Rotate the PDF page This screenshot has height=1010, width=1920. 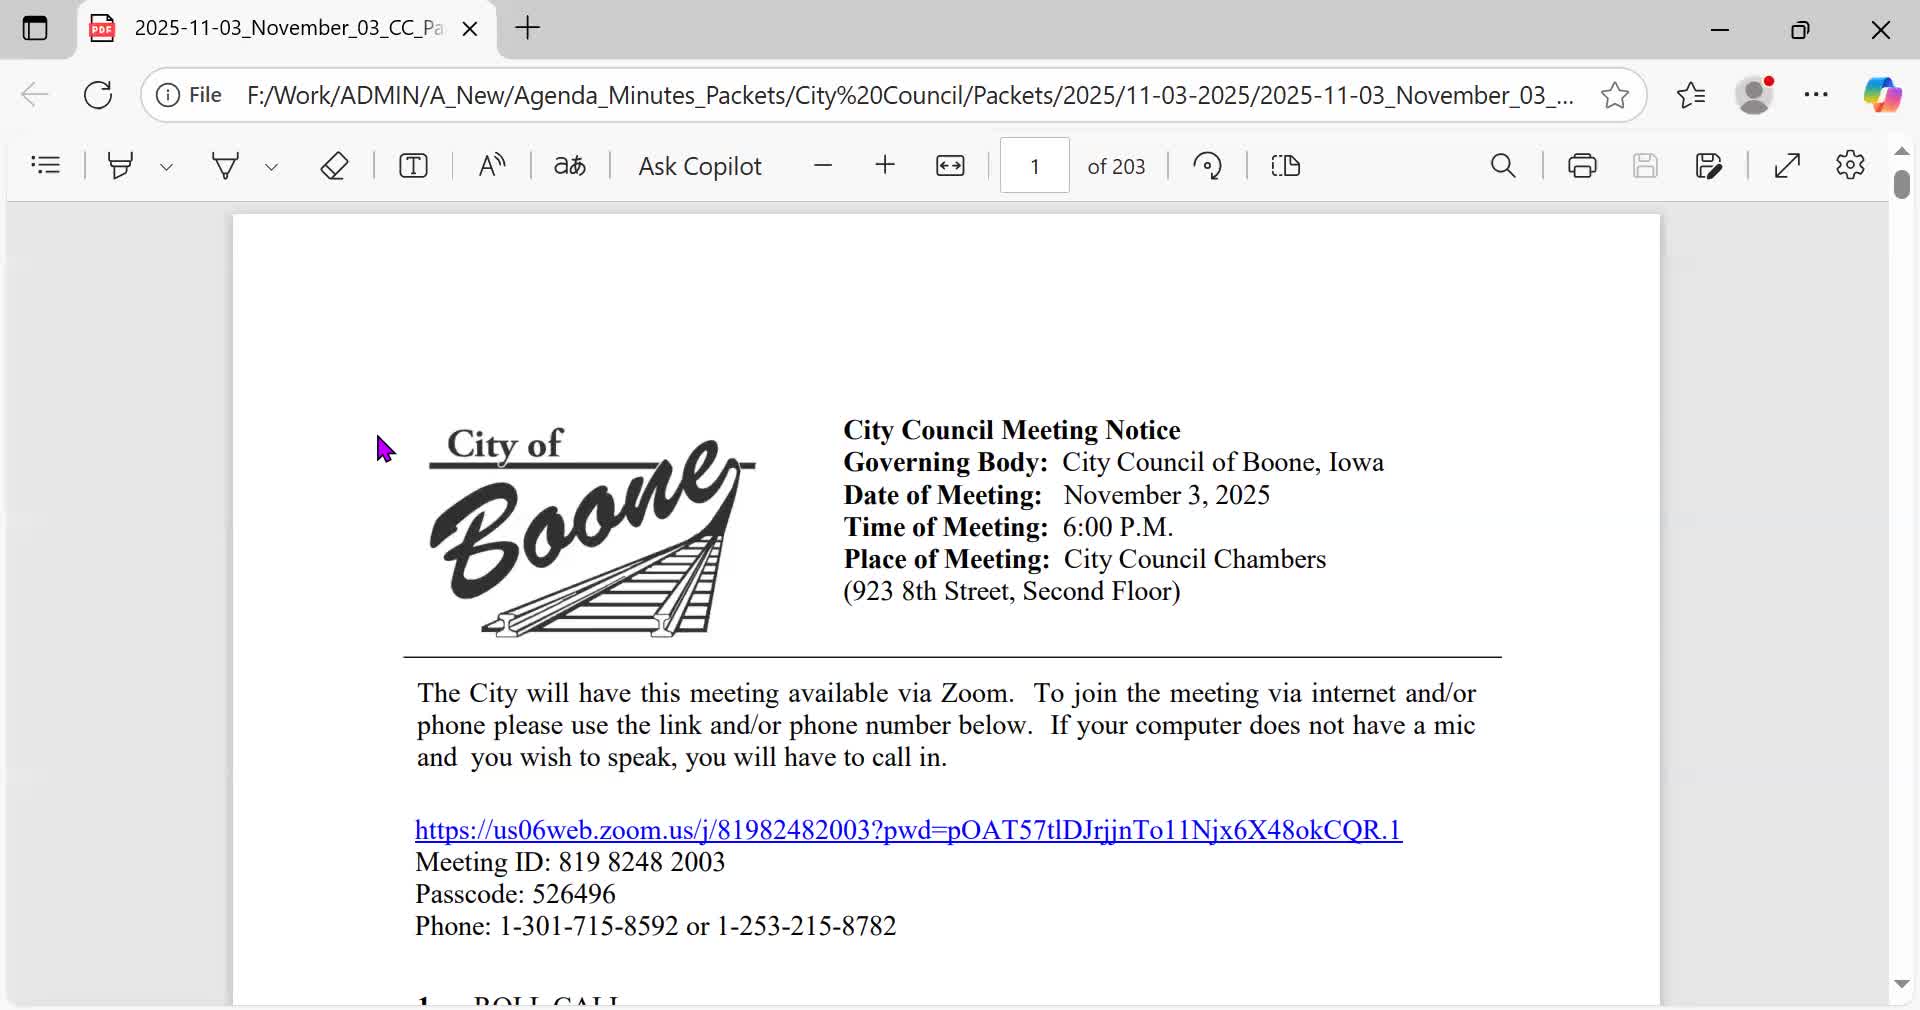click(x=1208, y=166)
